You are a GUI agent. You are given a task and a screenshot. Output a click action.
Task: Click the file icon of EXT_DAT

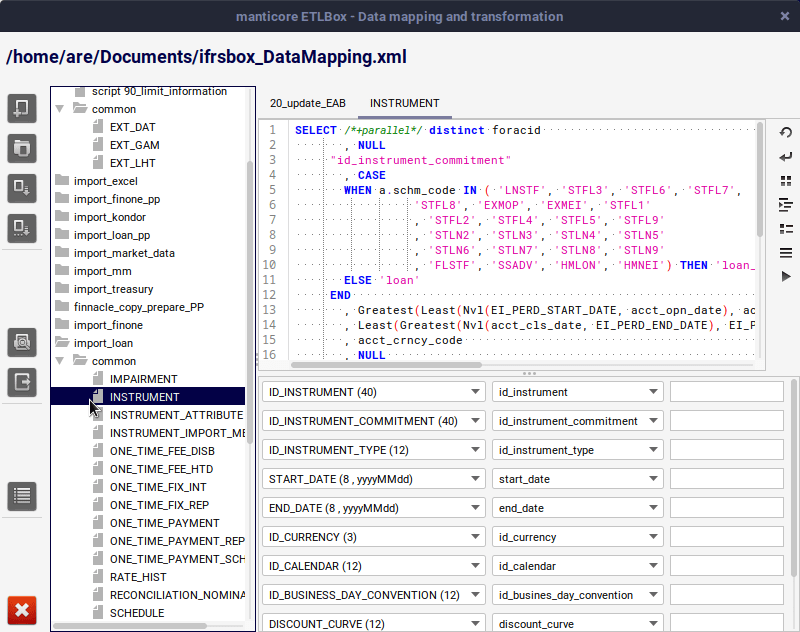[98, 127]
